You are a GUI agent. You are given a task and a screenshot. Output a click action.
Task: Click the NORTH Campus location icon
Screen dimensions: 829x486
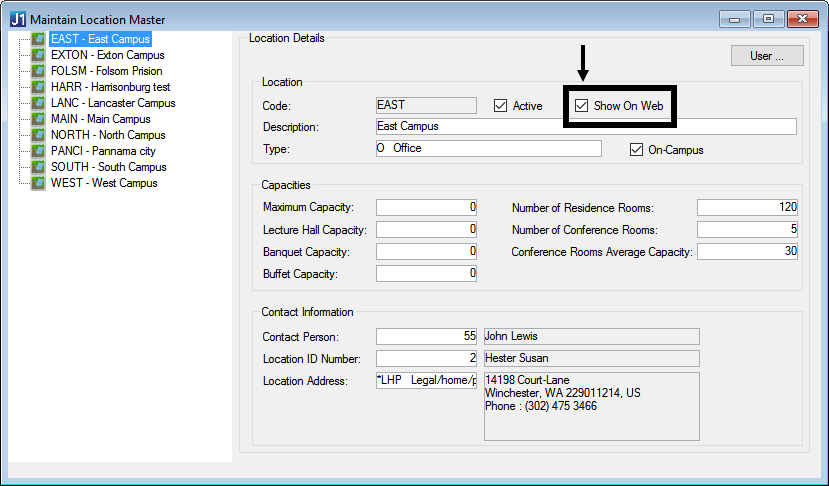(38, 135)
